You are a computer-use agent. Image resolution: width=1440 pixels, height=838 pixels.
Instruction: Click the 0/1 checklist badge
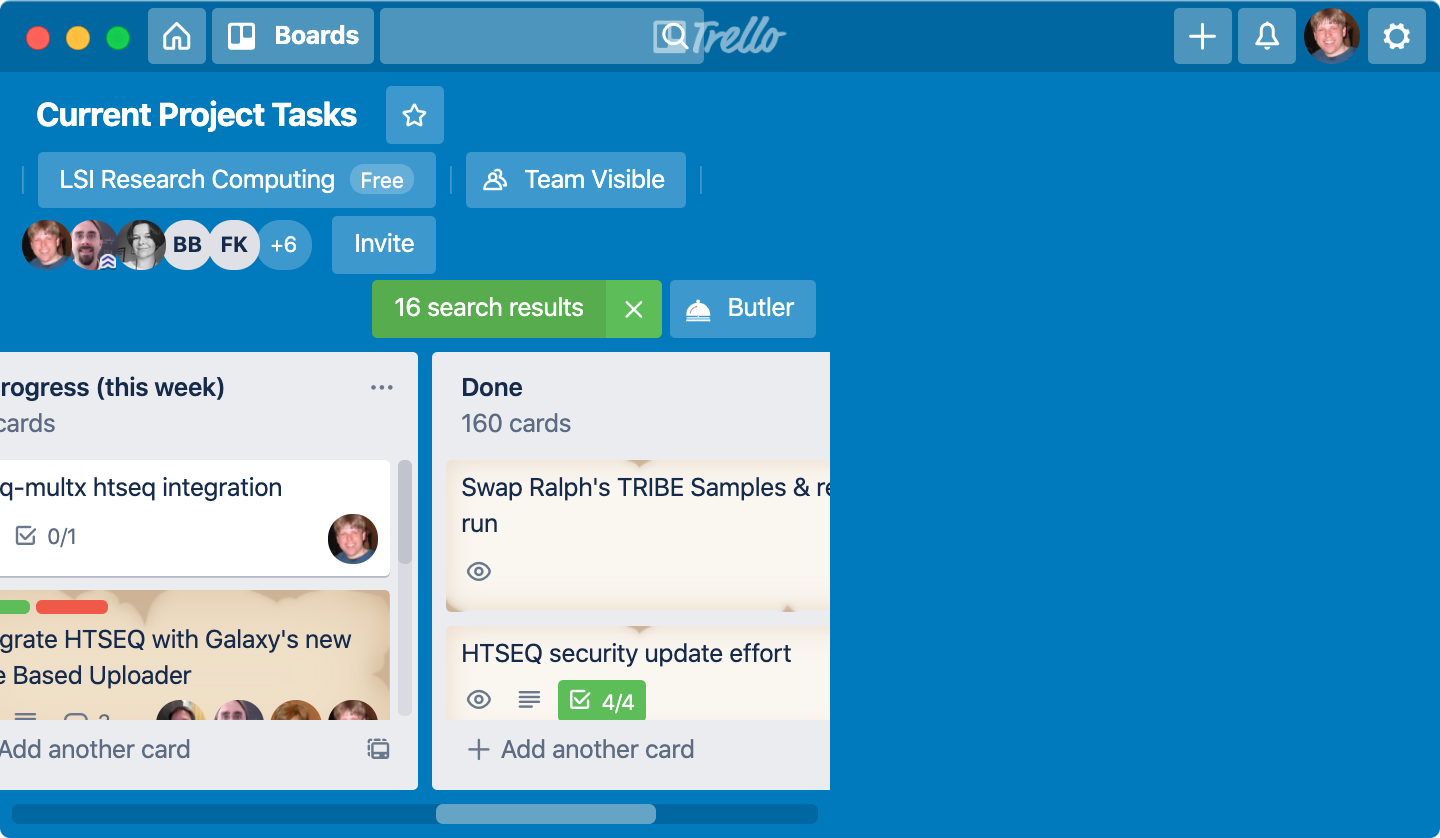click(47, 537)
